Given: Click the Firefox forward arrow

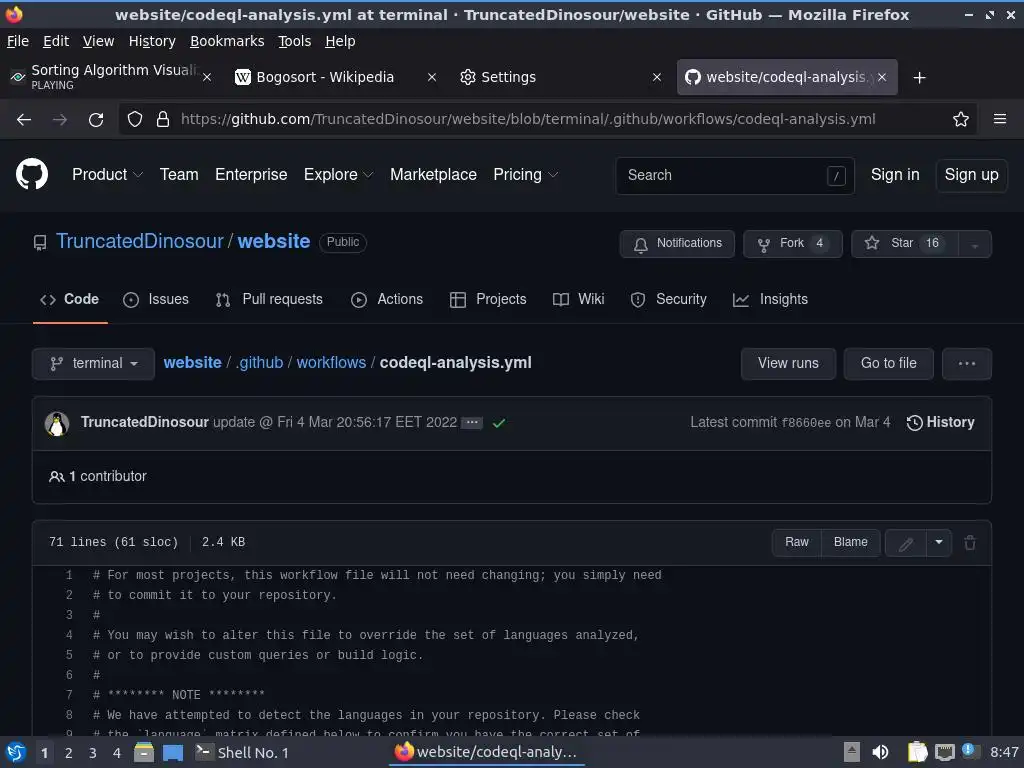Looking at the screenshot, I should [x=60, y=120].
